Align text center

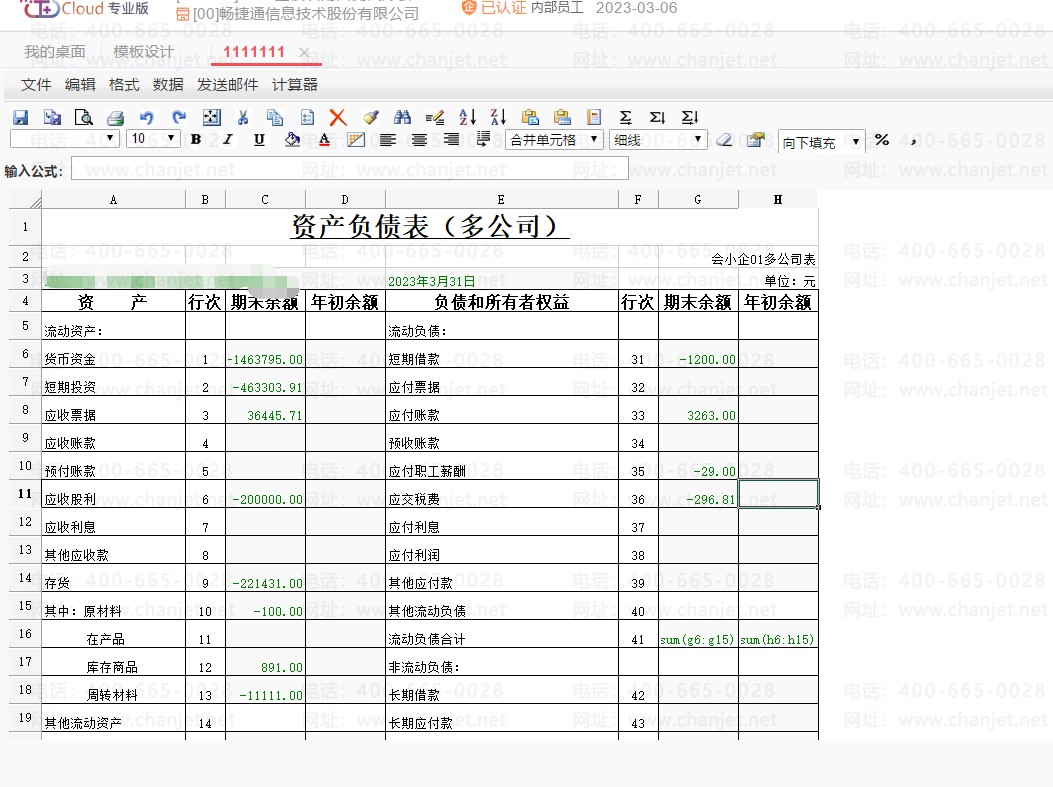click(419, 140)
